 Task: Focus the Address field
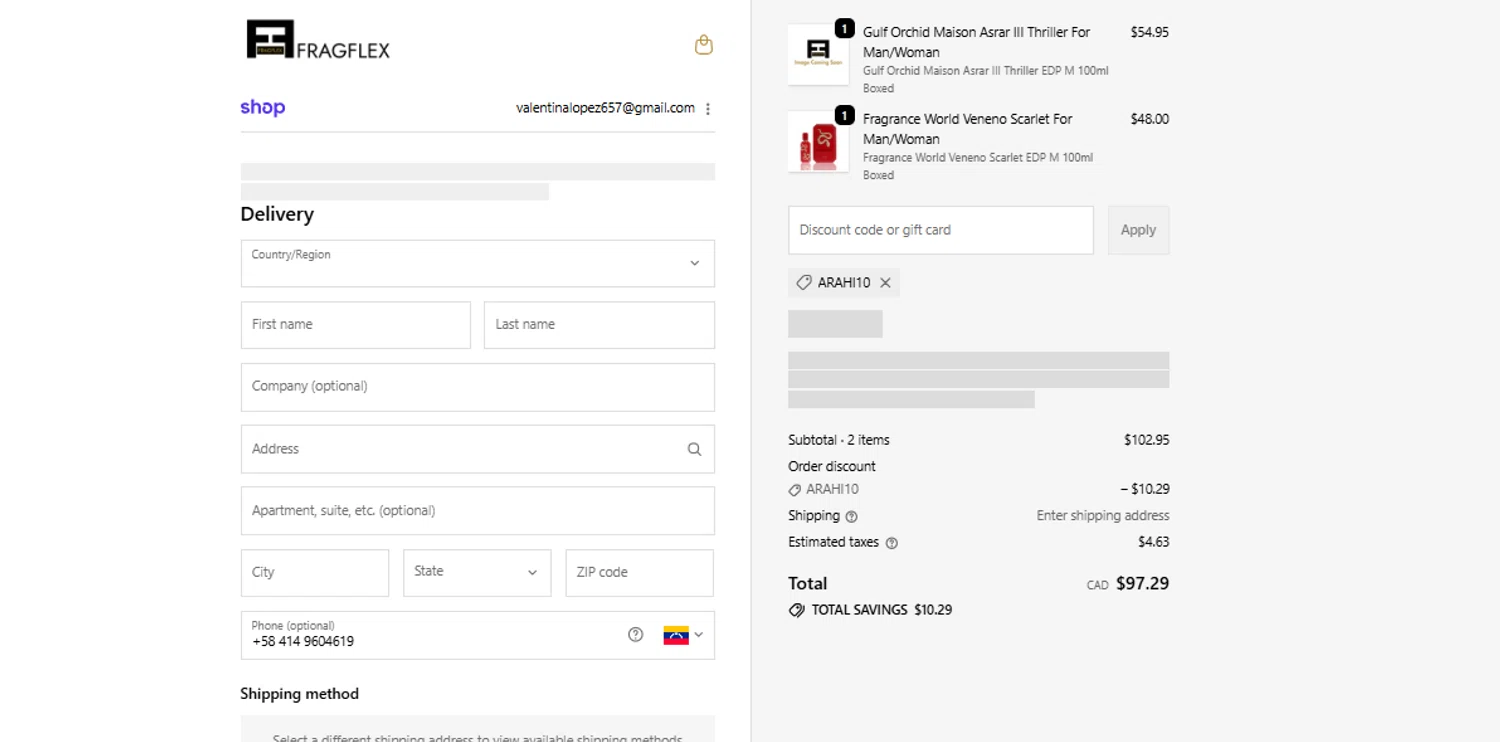pos(478,449)
